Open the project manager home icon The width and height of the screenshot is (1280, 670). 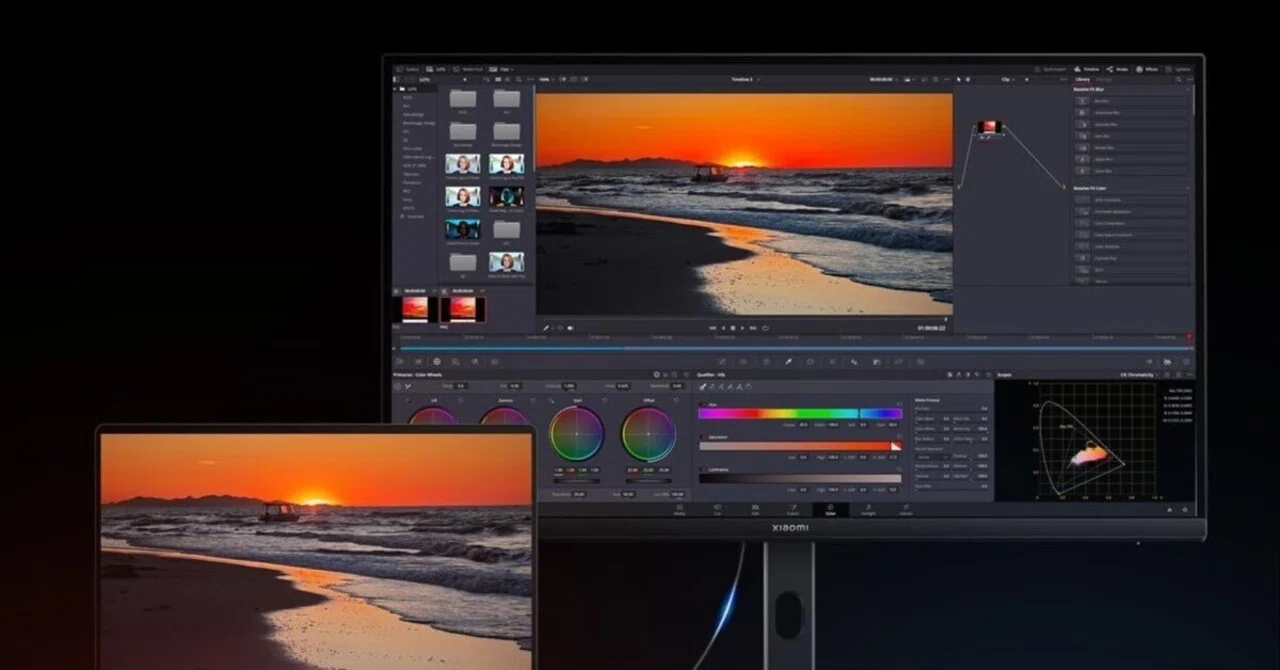coord(1170,510)
